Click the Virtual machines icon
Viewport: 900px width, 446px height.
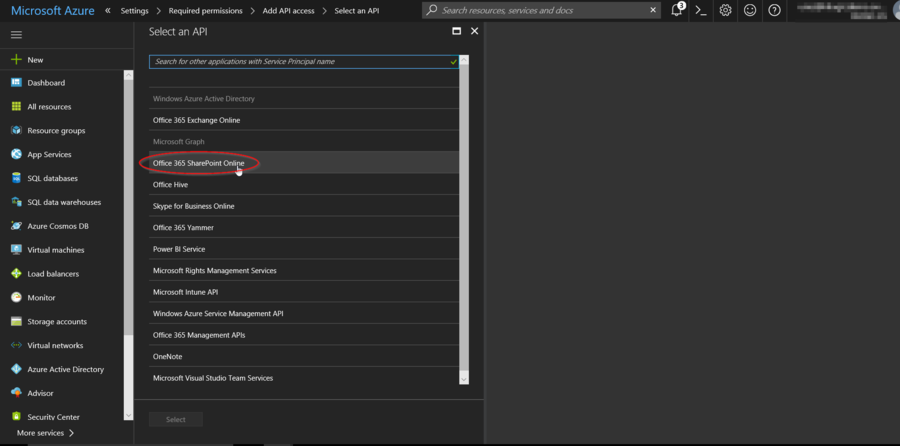(x=16, y=250)
